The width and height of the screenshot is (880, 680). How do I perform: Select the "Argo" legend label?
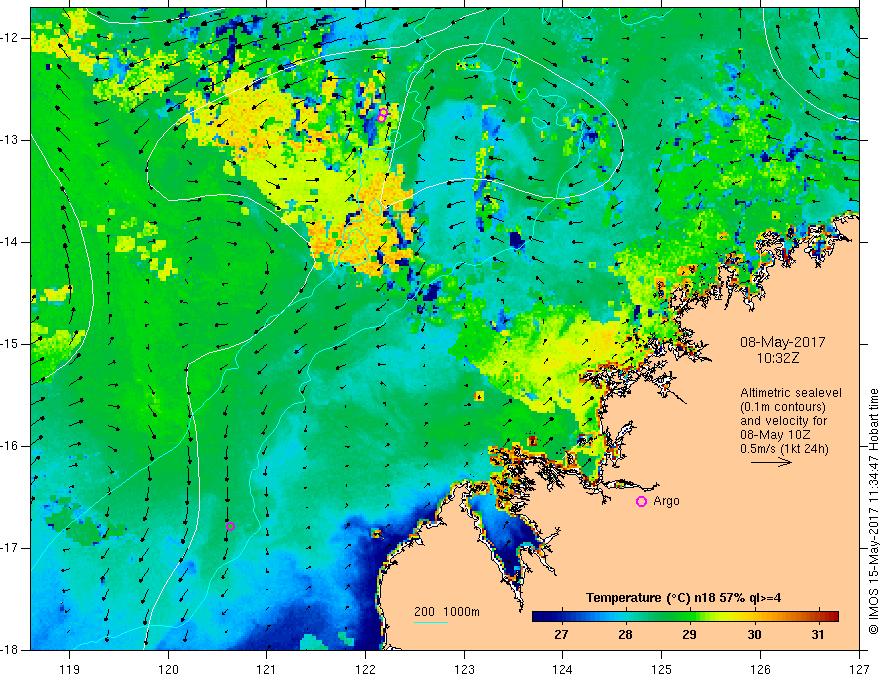pos(666,501)
